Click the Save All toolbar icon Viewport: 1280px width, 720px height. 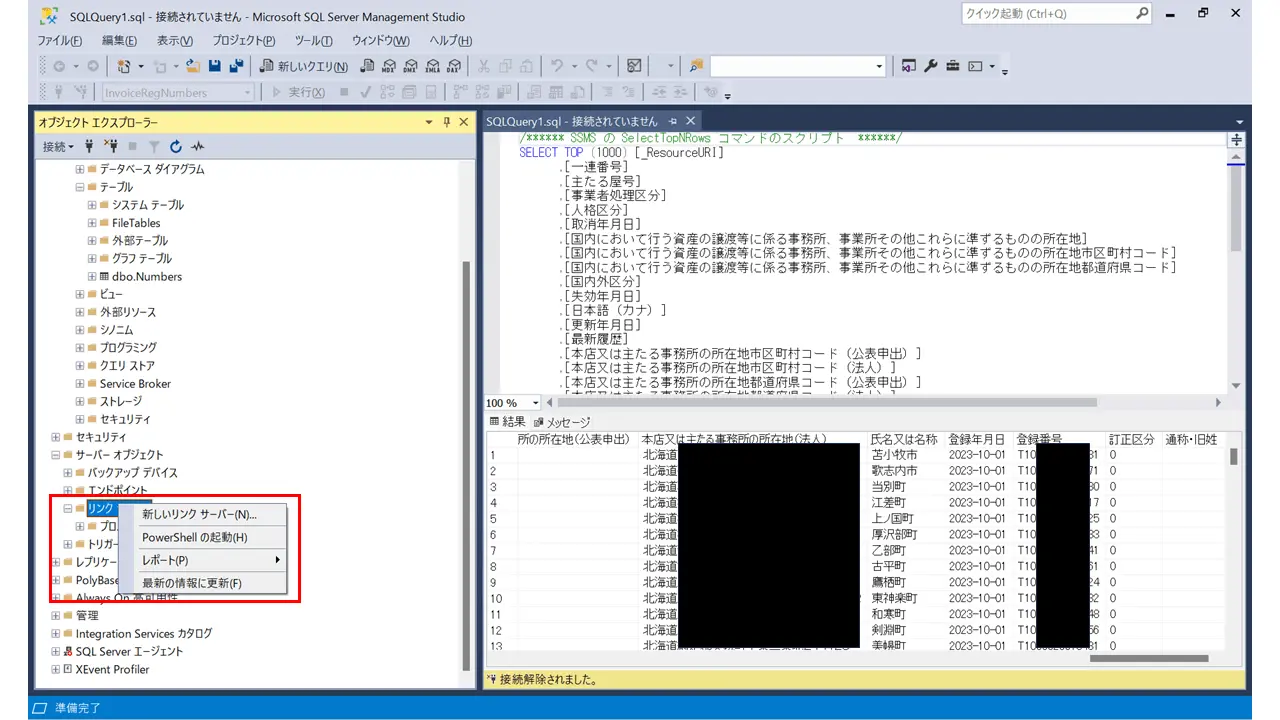236,66
